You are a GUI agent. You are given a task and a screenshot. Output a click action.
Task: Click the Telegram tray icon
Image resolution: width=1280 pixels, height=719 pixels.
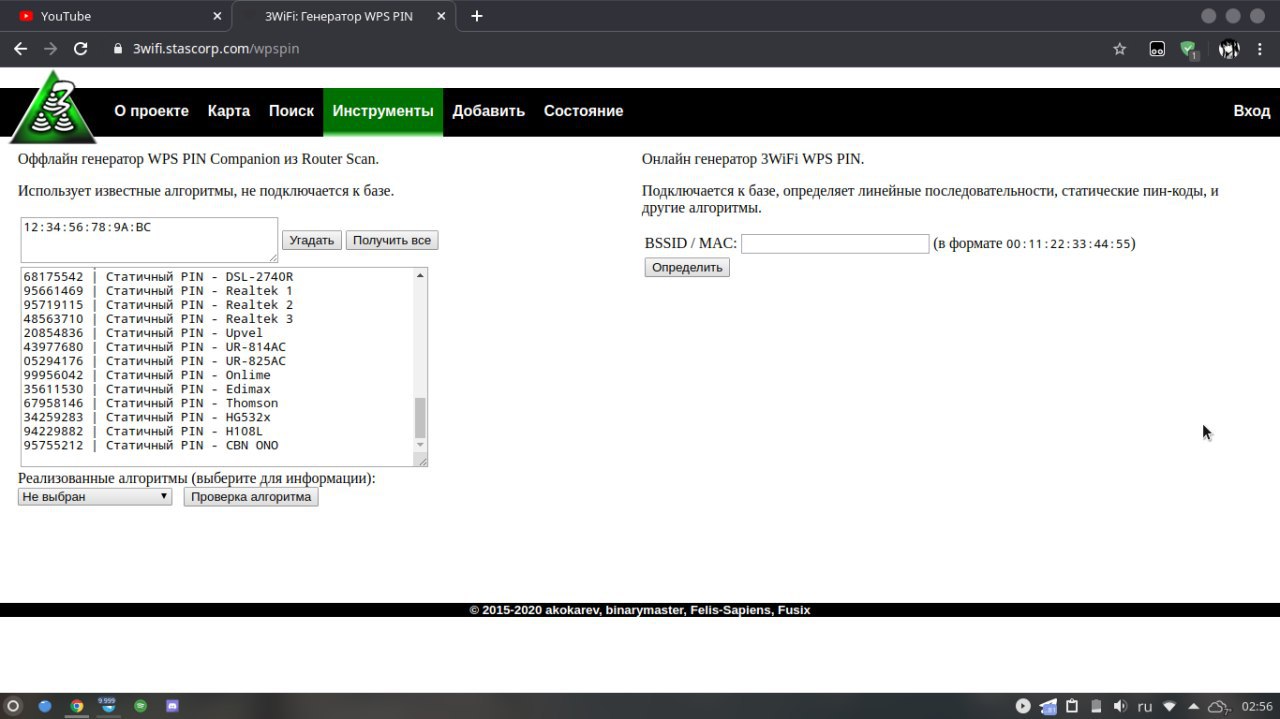tap(1048, 706)
